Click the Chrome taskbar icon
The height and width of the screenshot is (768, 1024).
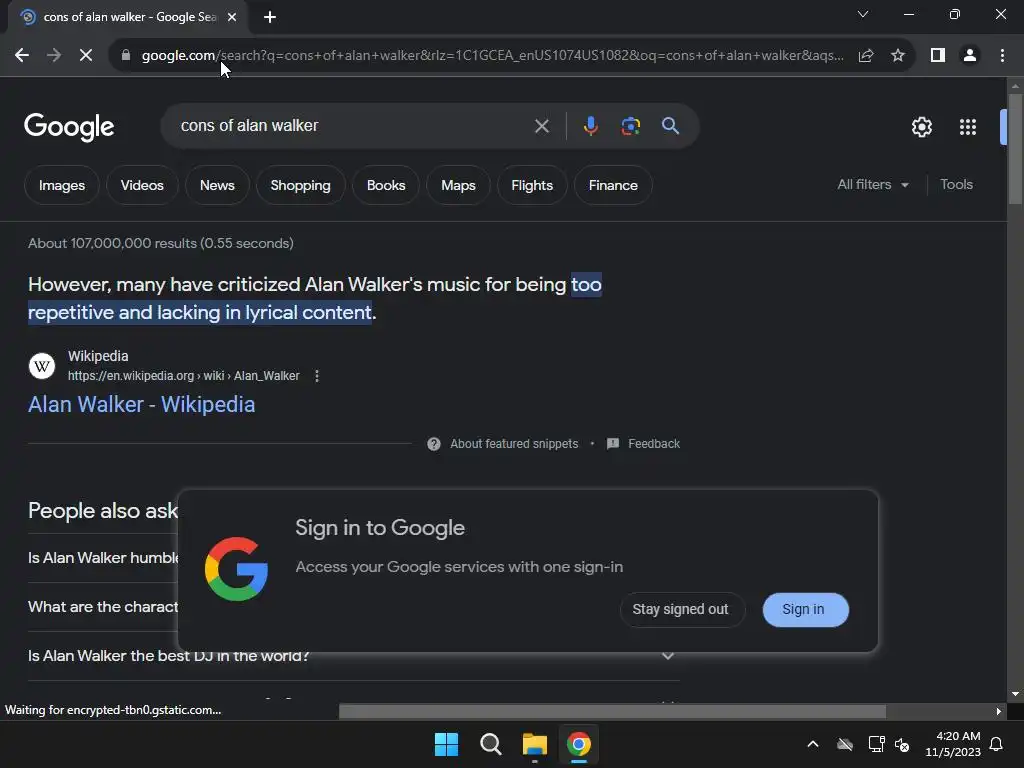(x=579, y=744)
